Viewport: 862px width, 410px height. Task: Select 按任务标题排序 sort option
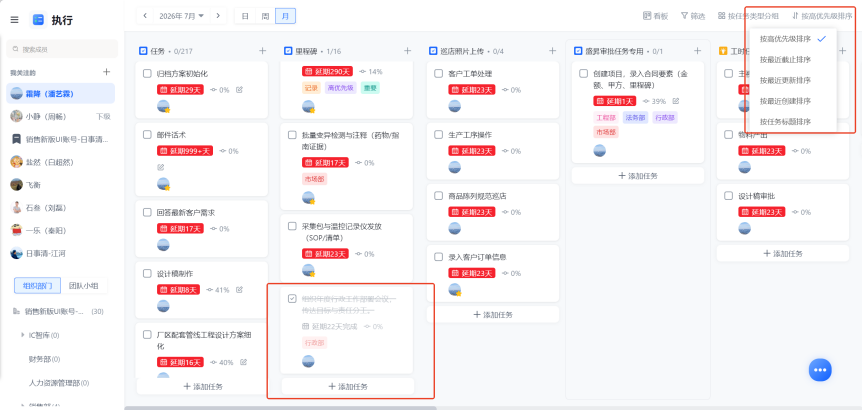[793, 121]
